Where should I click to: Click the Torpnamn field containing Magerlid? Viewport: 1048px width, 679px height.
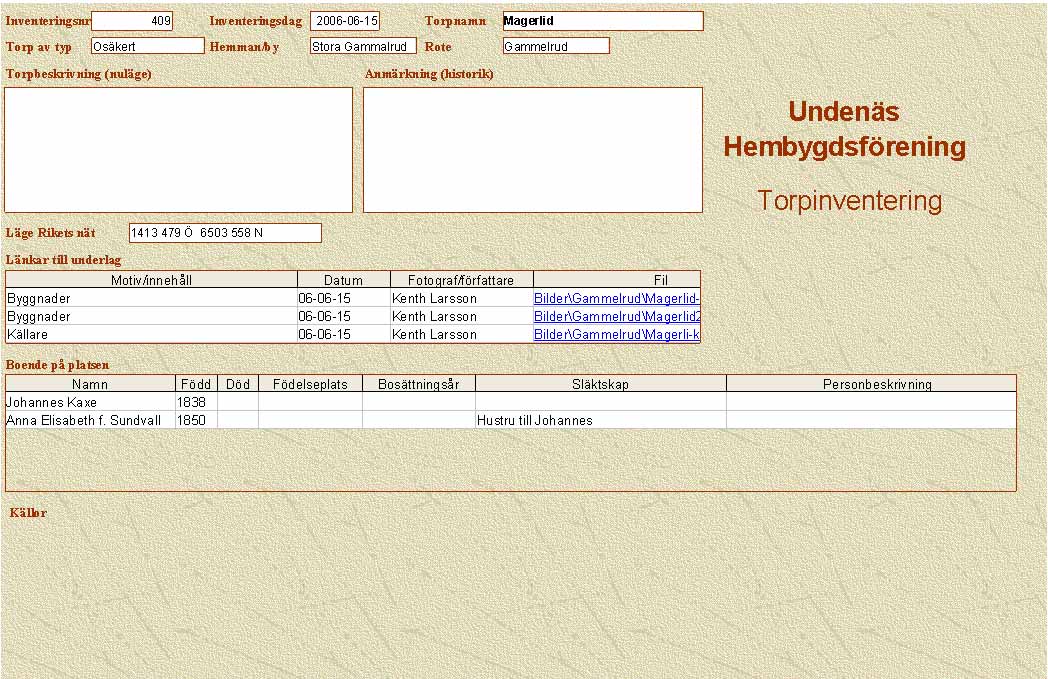pyautogui.click(x=602, y=21)
